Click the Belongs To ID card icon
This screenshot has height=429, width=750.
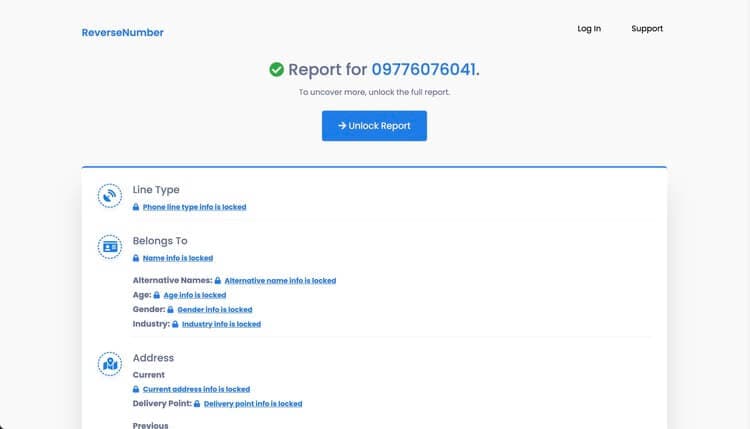(110, 247)
